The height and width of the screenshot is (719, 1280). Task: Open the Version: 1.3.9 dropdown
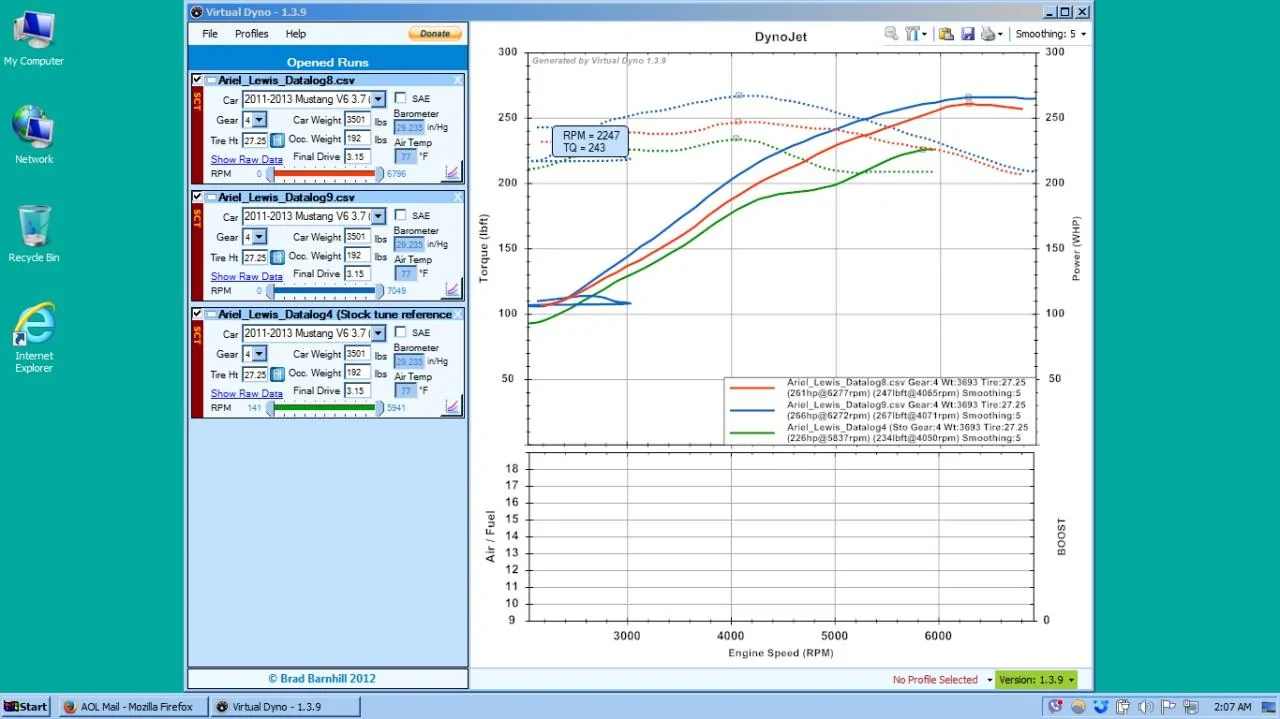1037,680
